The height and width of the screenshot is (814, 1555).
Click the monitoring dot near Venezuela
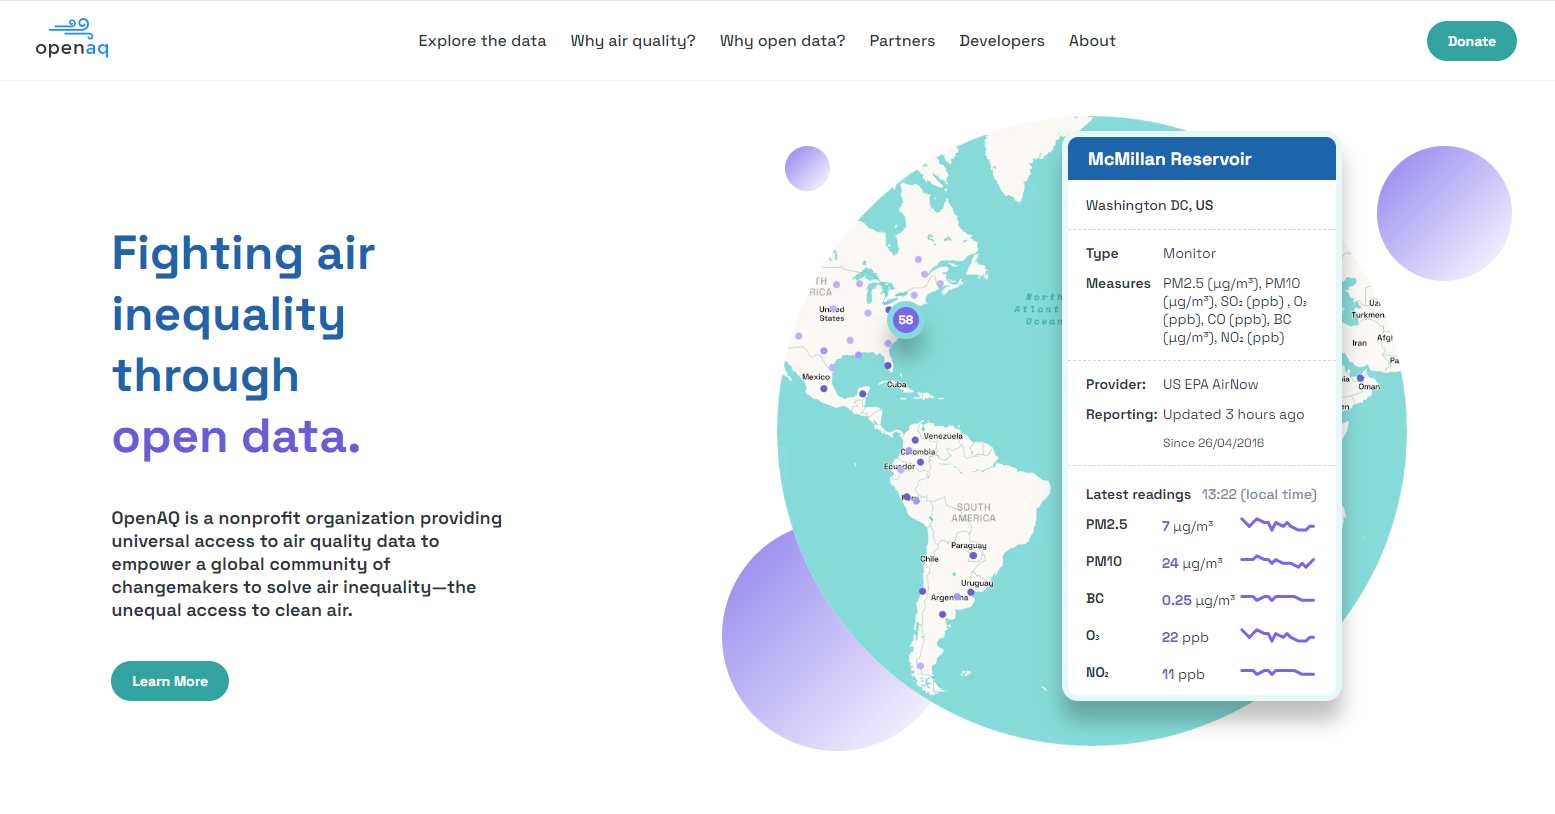click(915, 438)
